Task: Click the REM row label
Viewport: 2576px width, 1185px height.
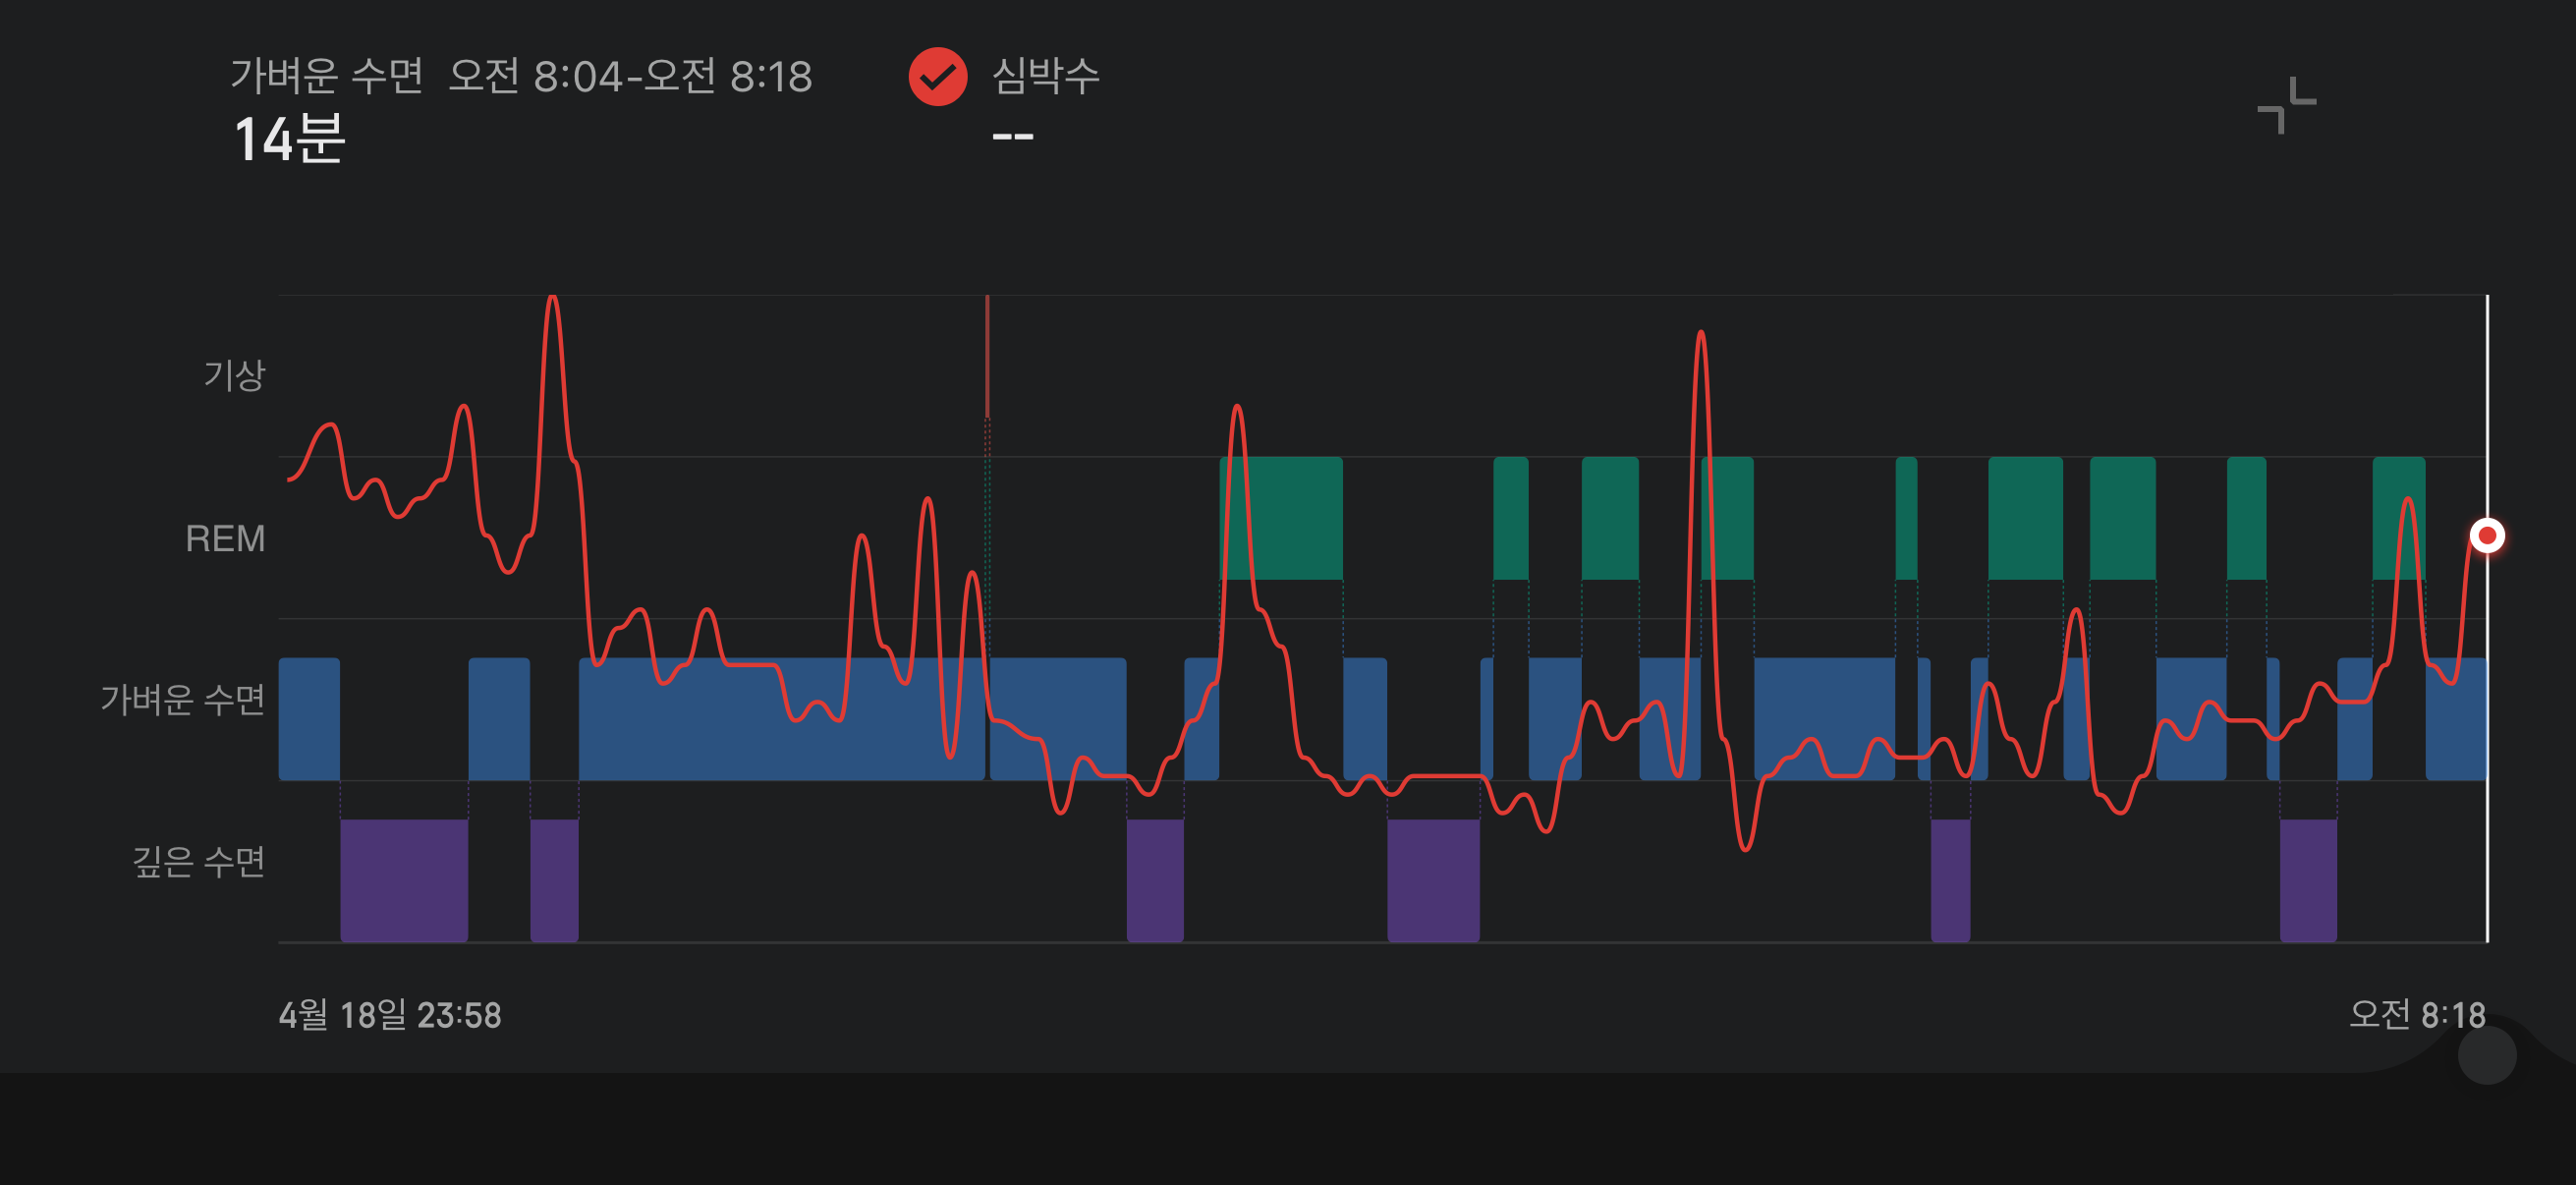Action: click(225, 539)
